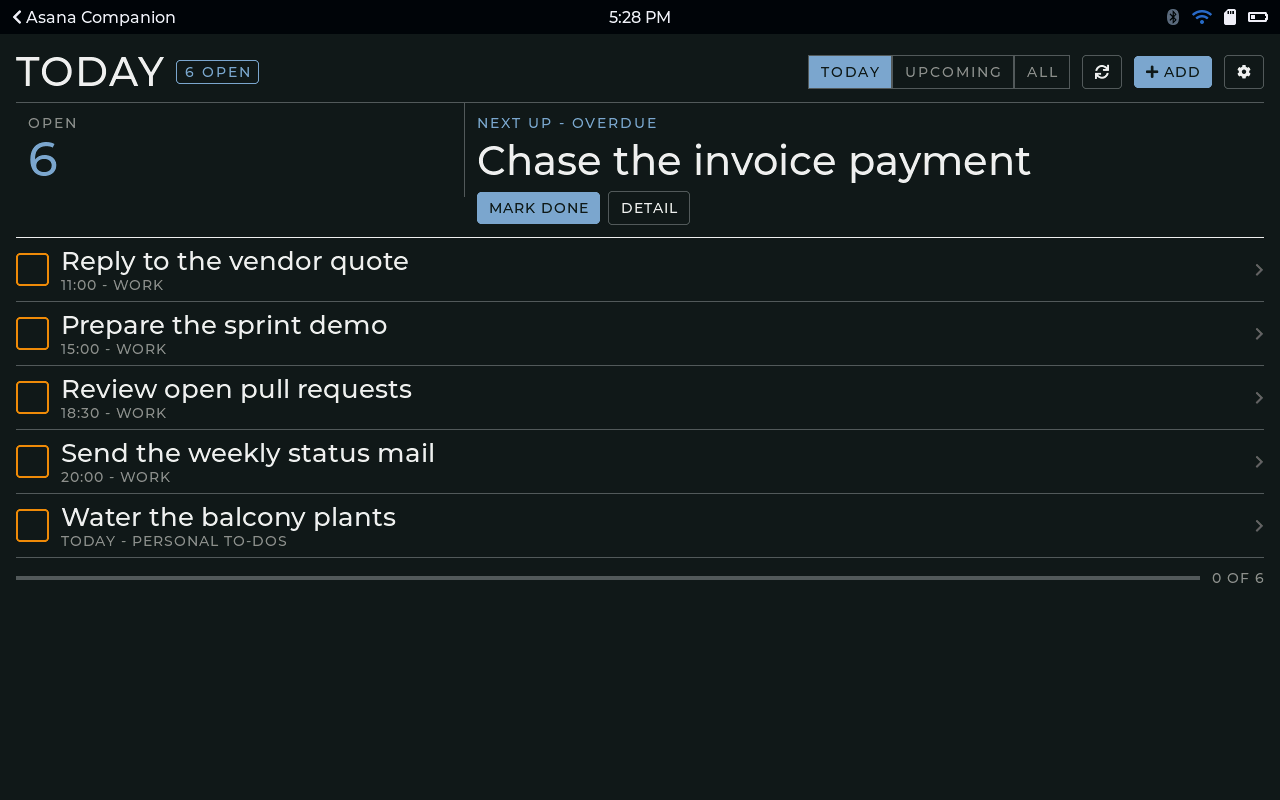
Task: Click the 15:00 - Work subtitle
Action: click(114, 349)
